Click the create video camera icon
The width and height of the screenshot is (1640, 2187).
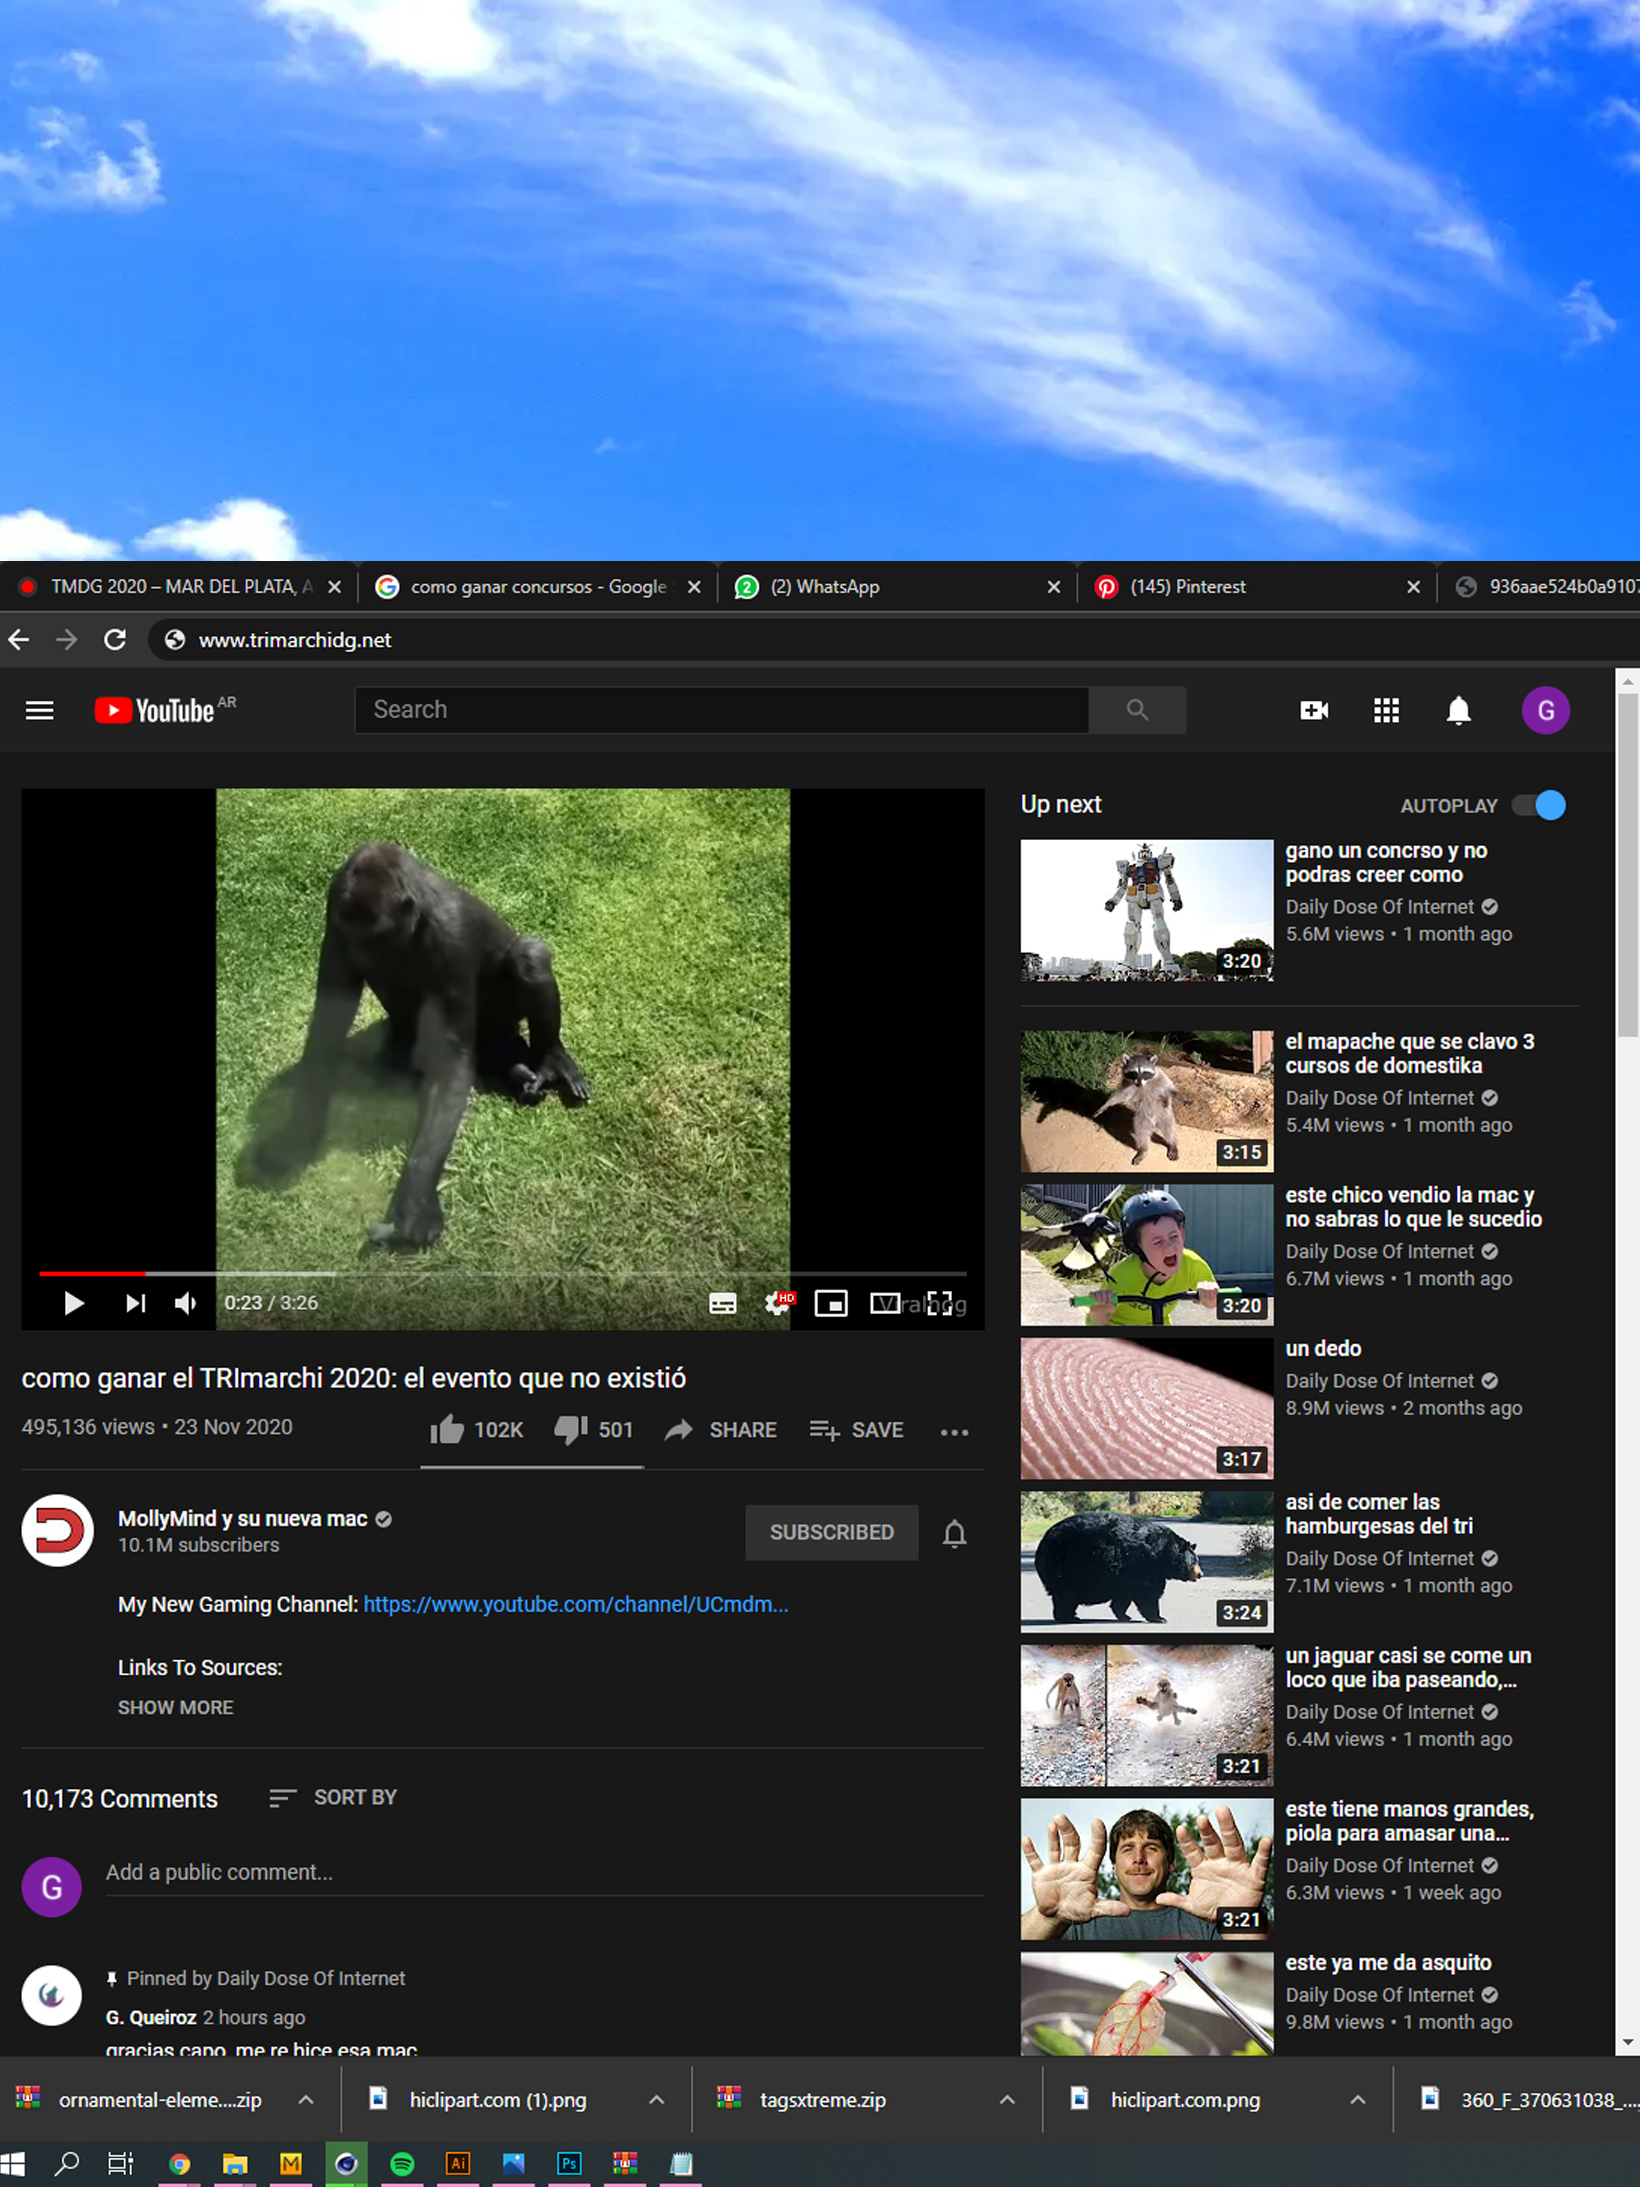pos(1314,710)
